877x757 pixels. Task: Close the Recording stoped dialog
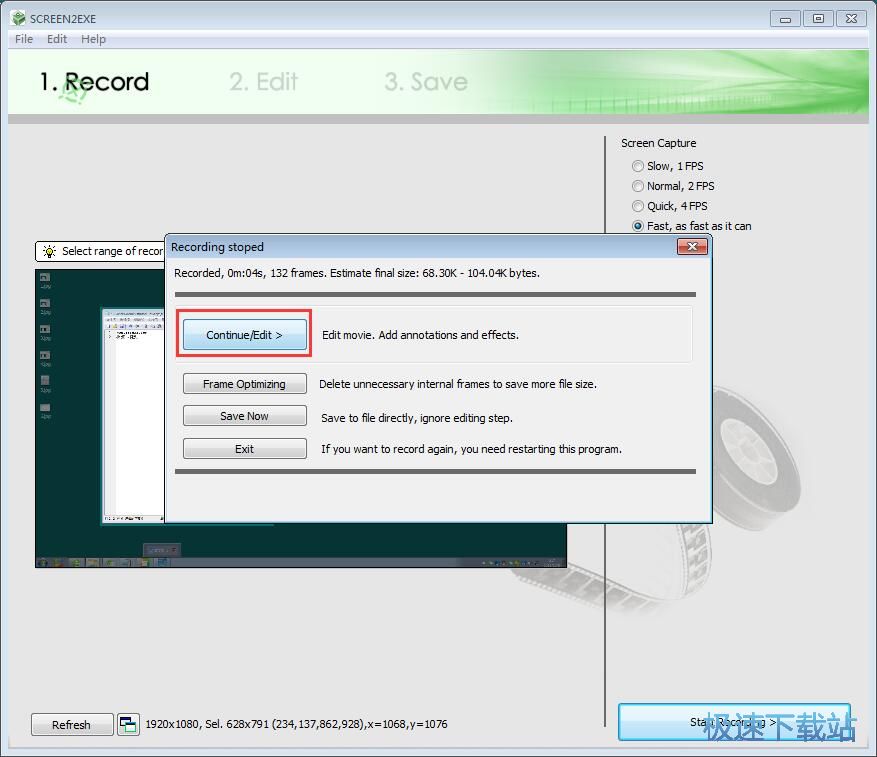coord(692,247)
